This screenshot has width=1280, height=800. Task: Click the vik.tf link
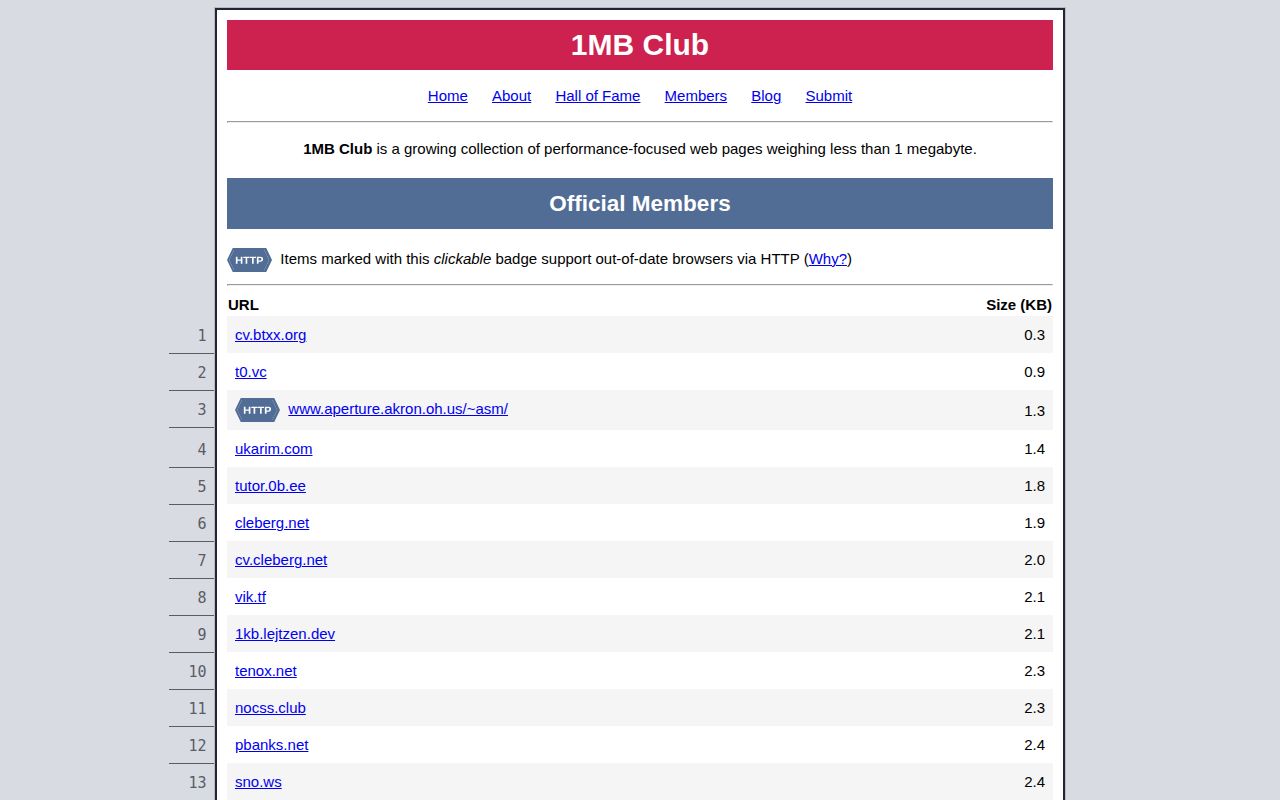[x=250, y=597]
